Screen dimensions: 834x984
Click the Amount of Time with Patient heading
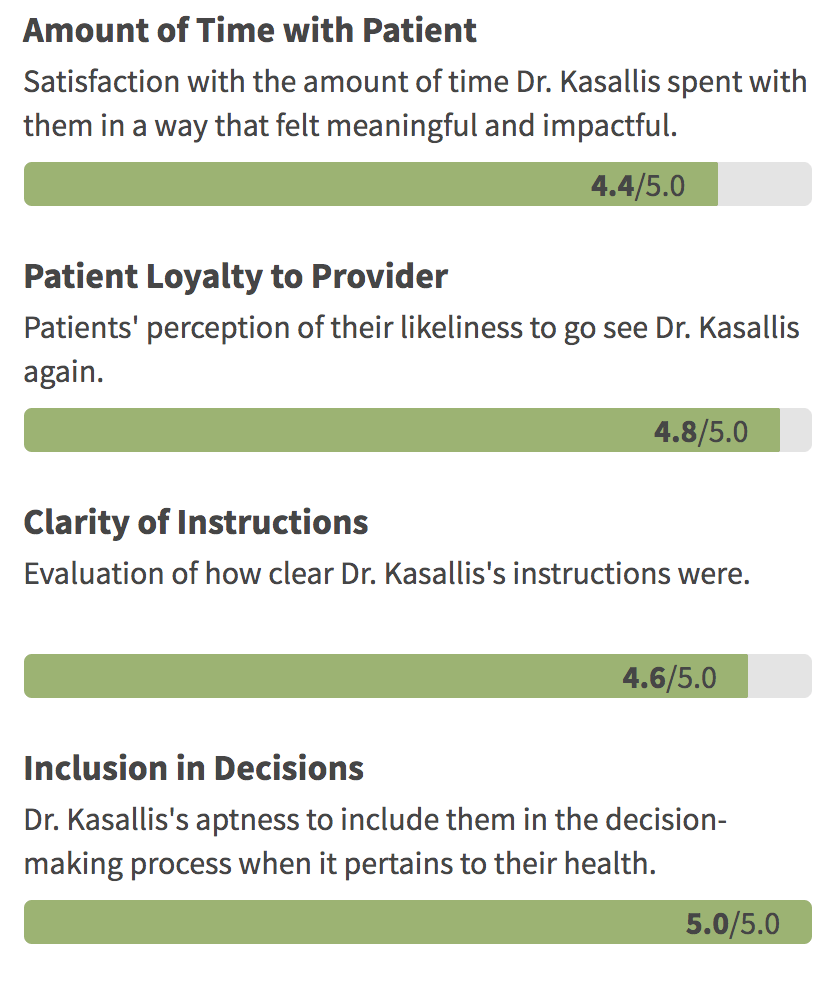tap(250, 30)
